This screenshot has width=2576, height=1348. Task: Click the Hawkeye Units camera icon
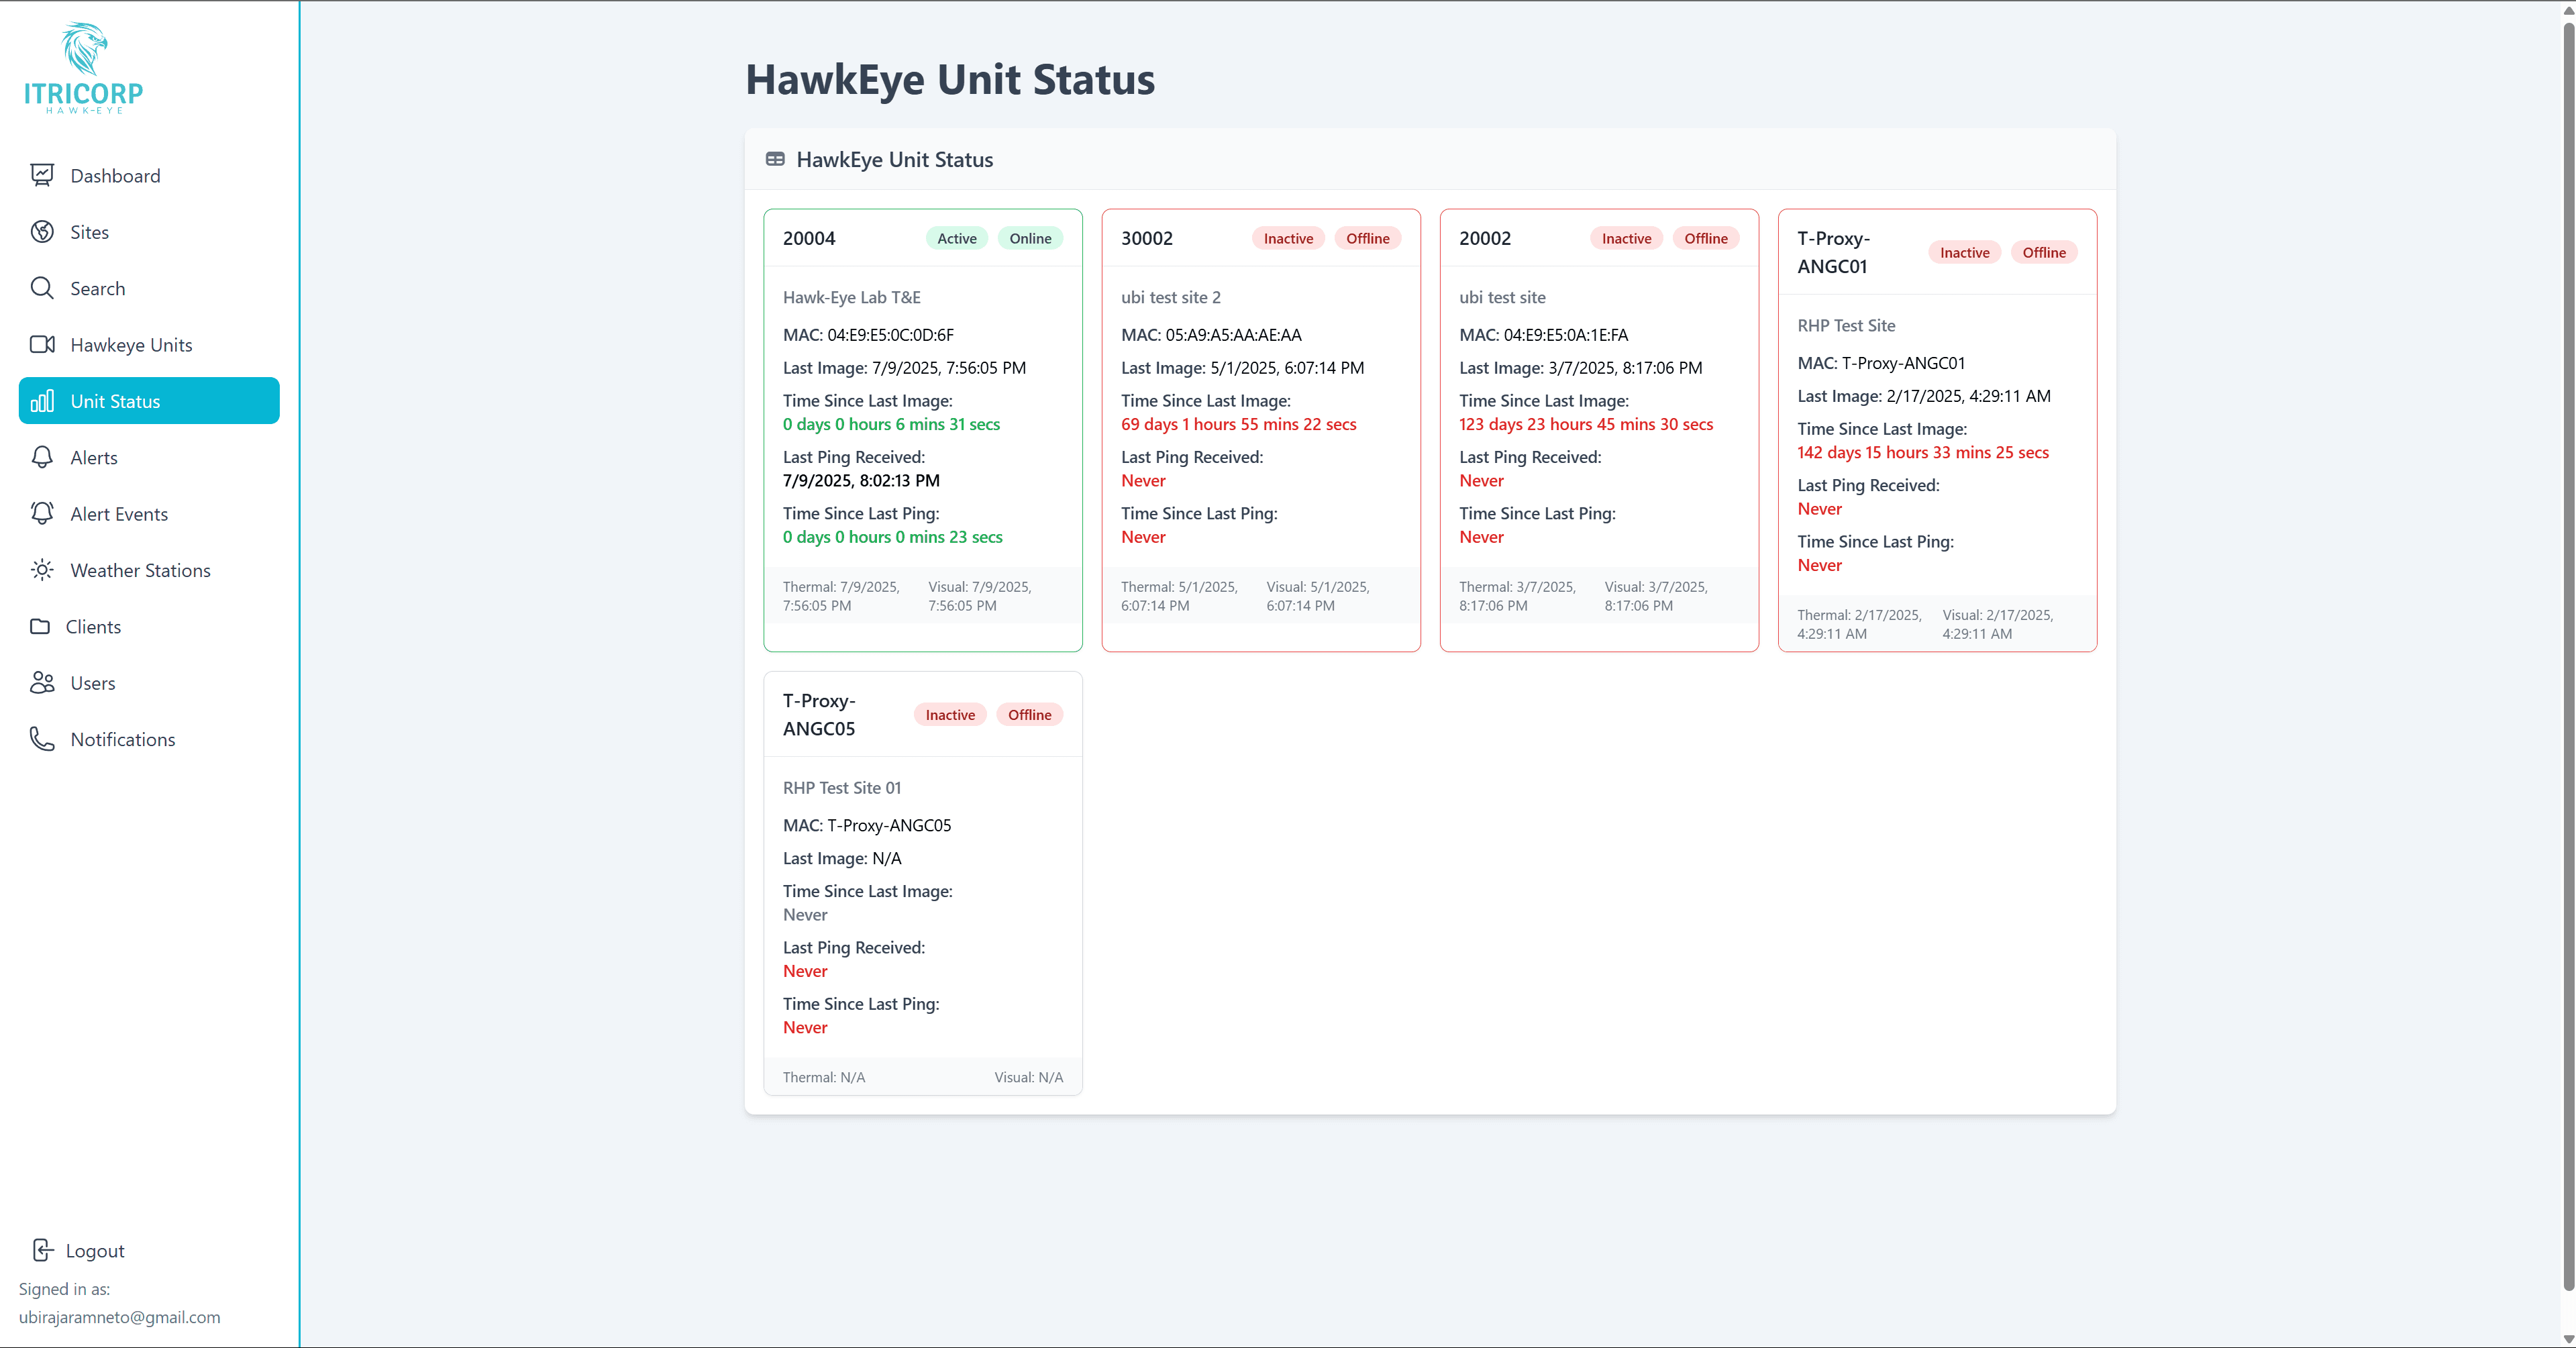(x=42, y=345)
